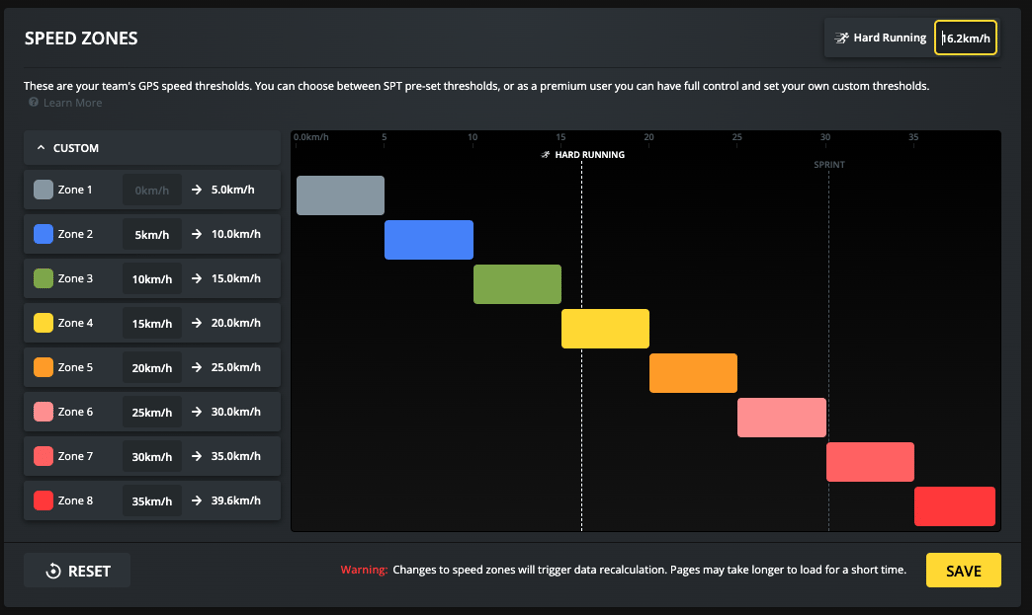Click the red Warning: label
The height and width of the screenshot is (615, 1032).
364,570
